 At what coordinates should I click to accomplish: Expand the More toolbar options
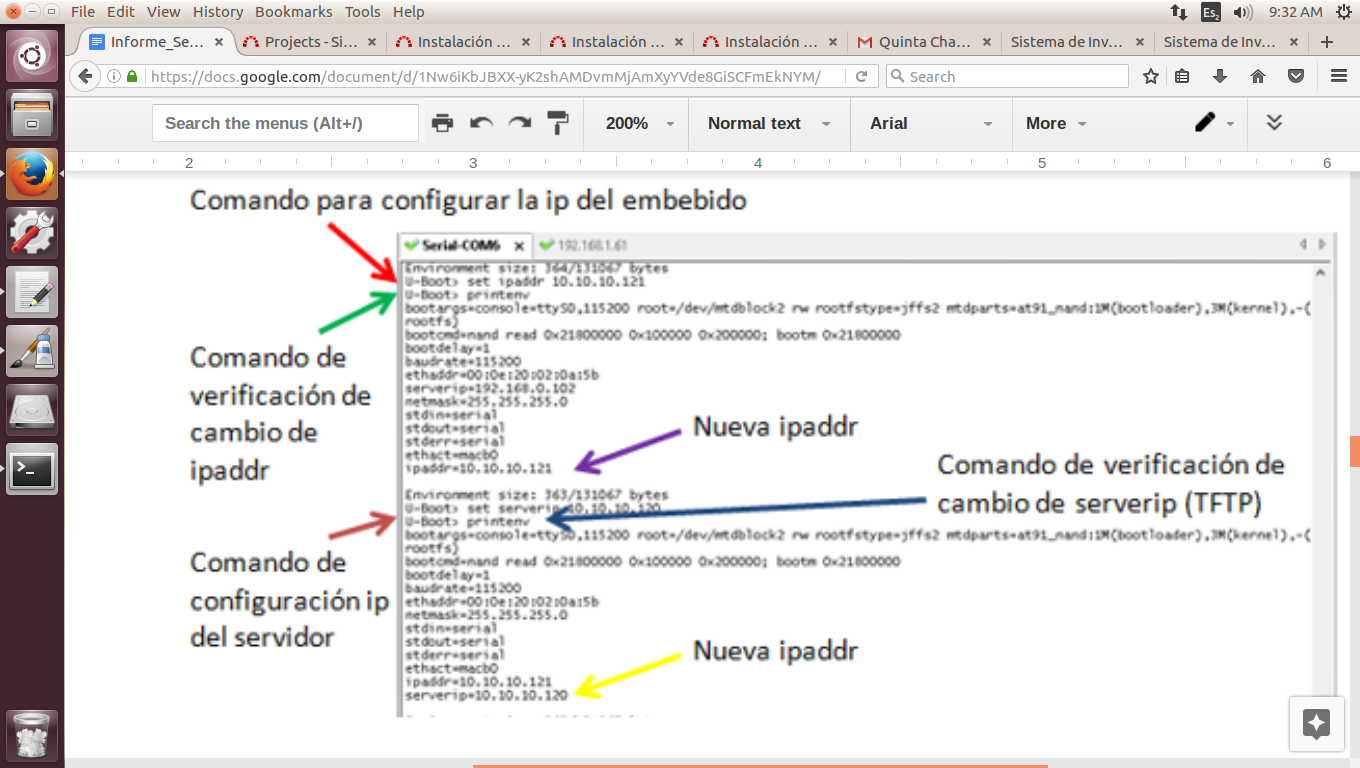(x=1055, y=123)
